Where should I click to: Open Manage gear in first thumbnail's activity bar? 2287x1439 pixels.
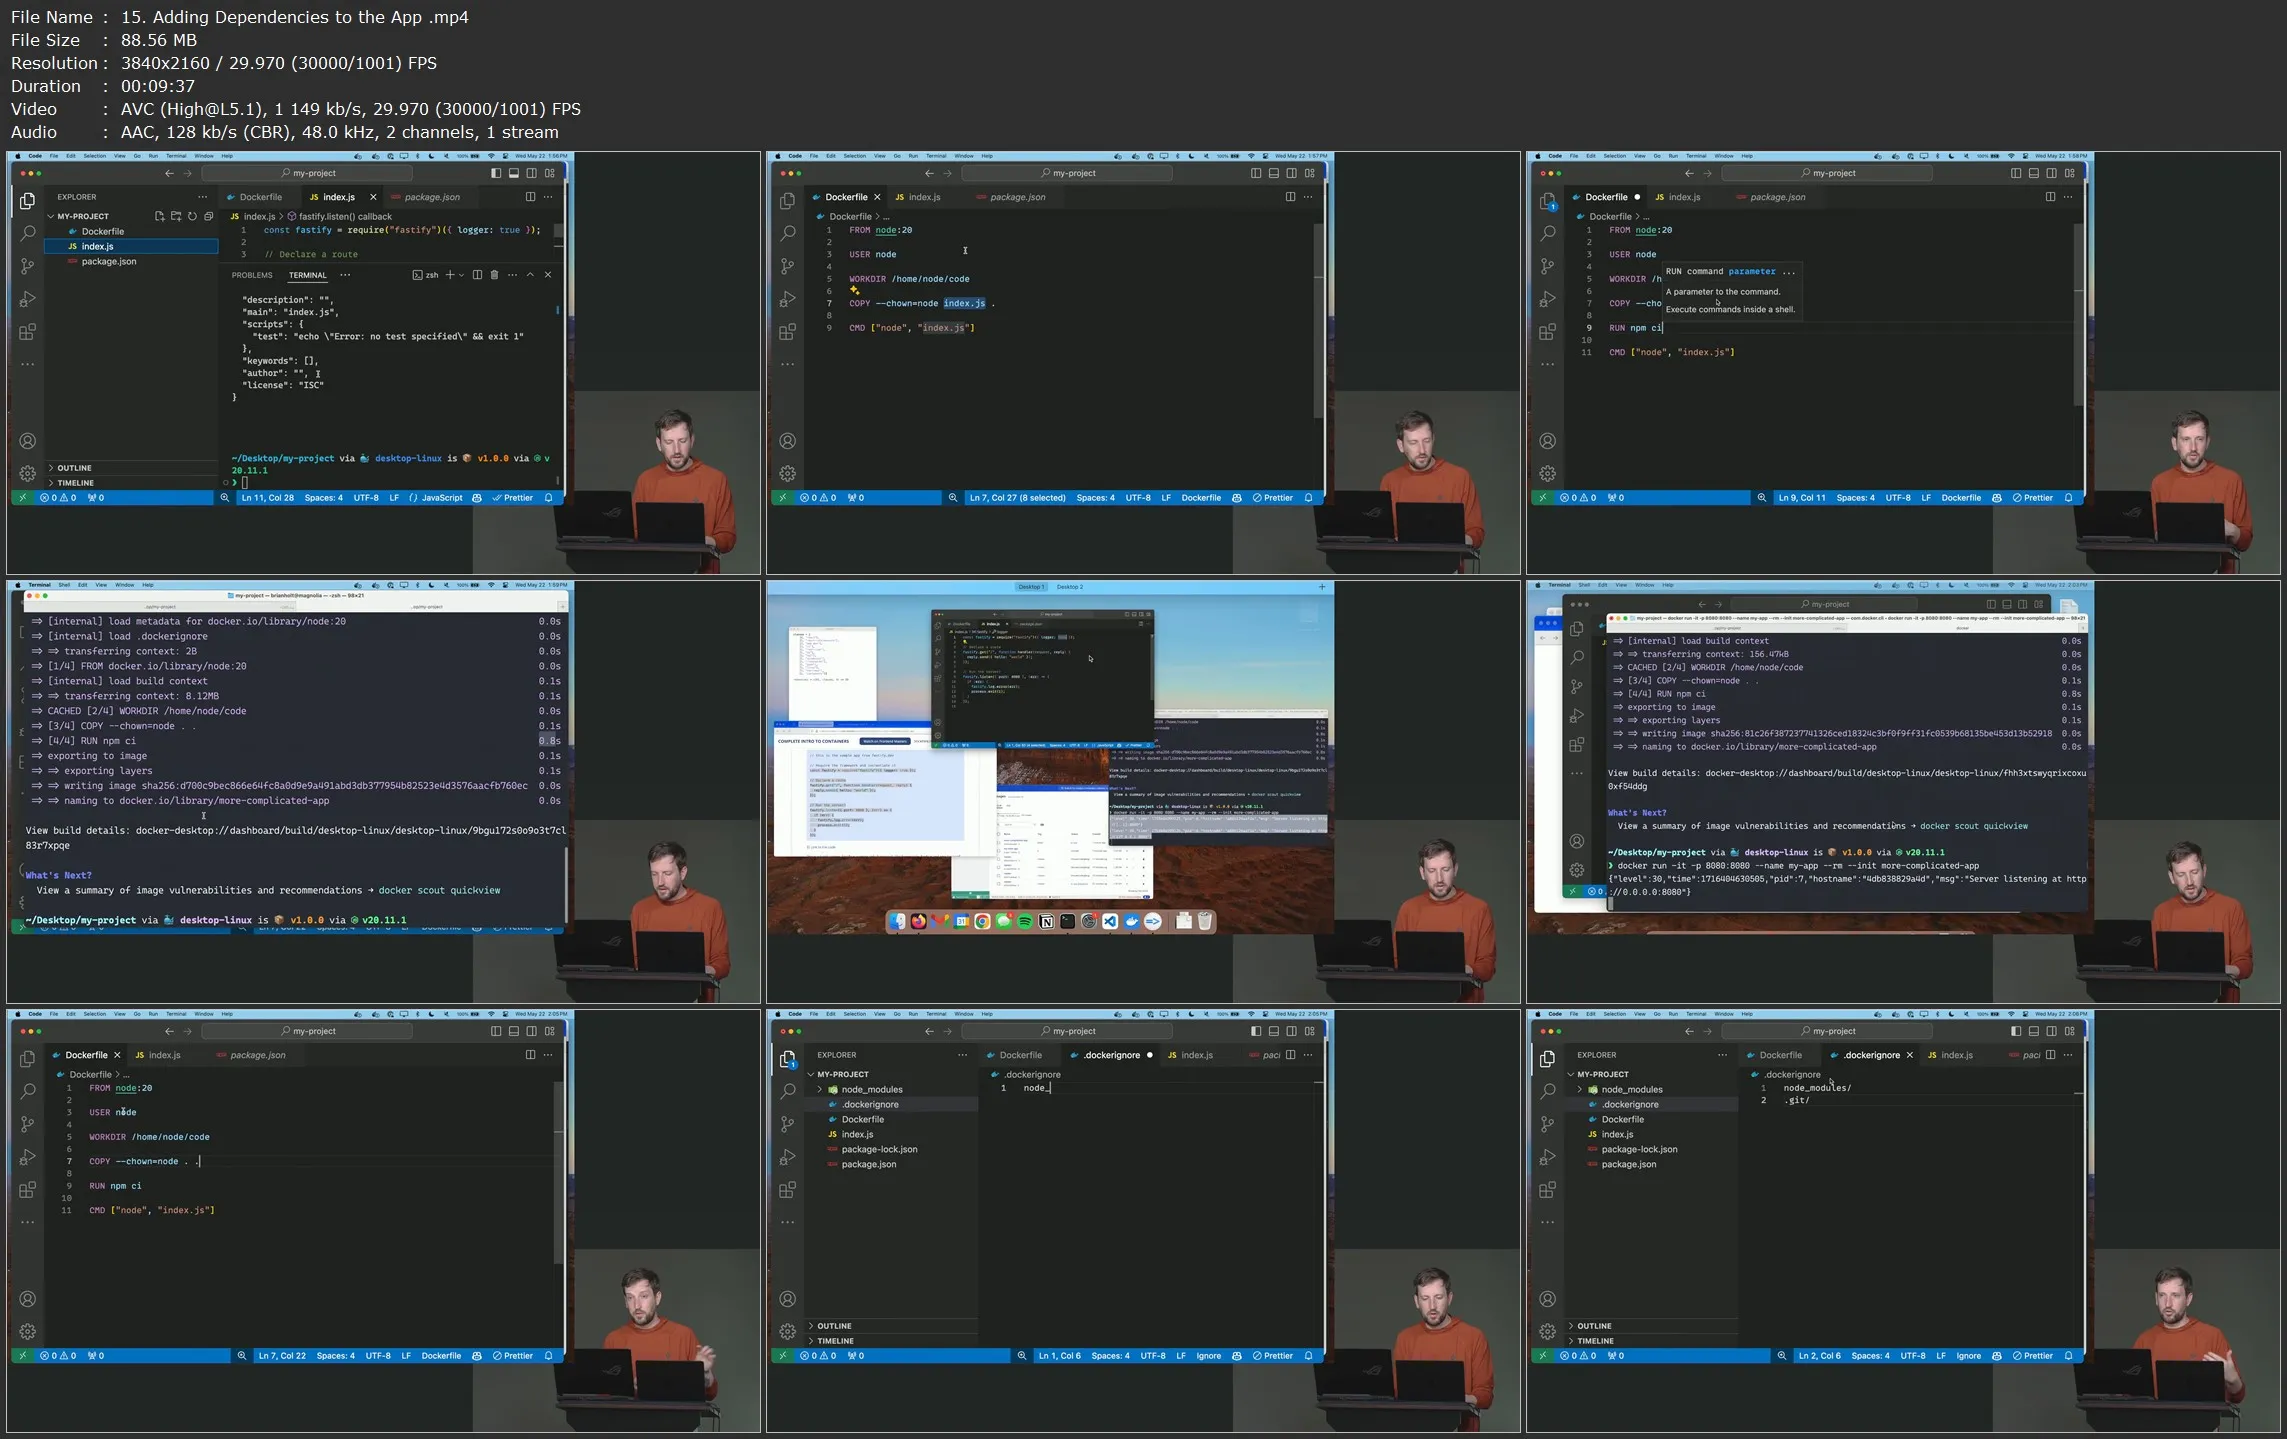[28, 473]
